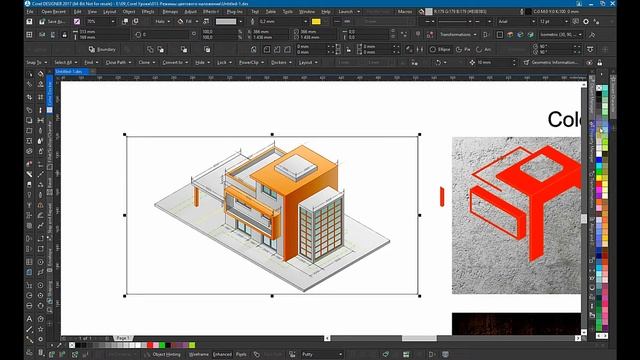Click the orange isometric building image
This screenshot has height=360, width=640.
click(272, 215)
